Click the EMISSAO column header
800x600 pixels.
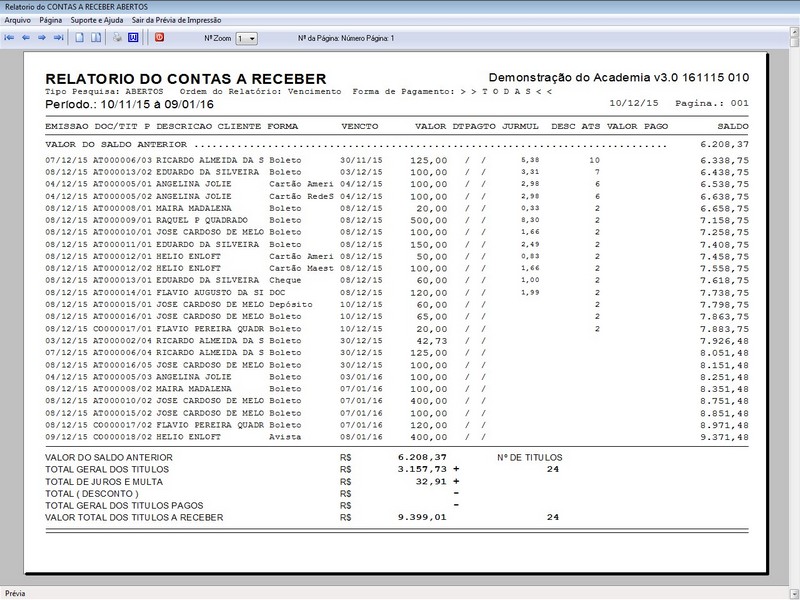point(67,127)
